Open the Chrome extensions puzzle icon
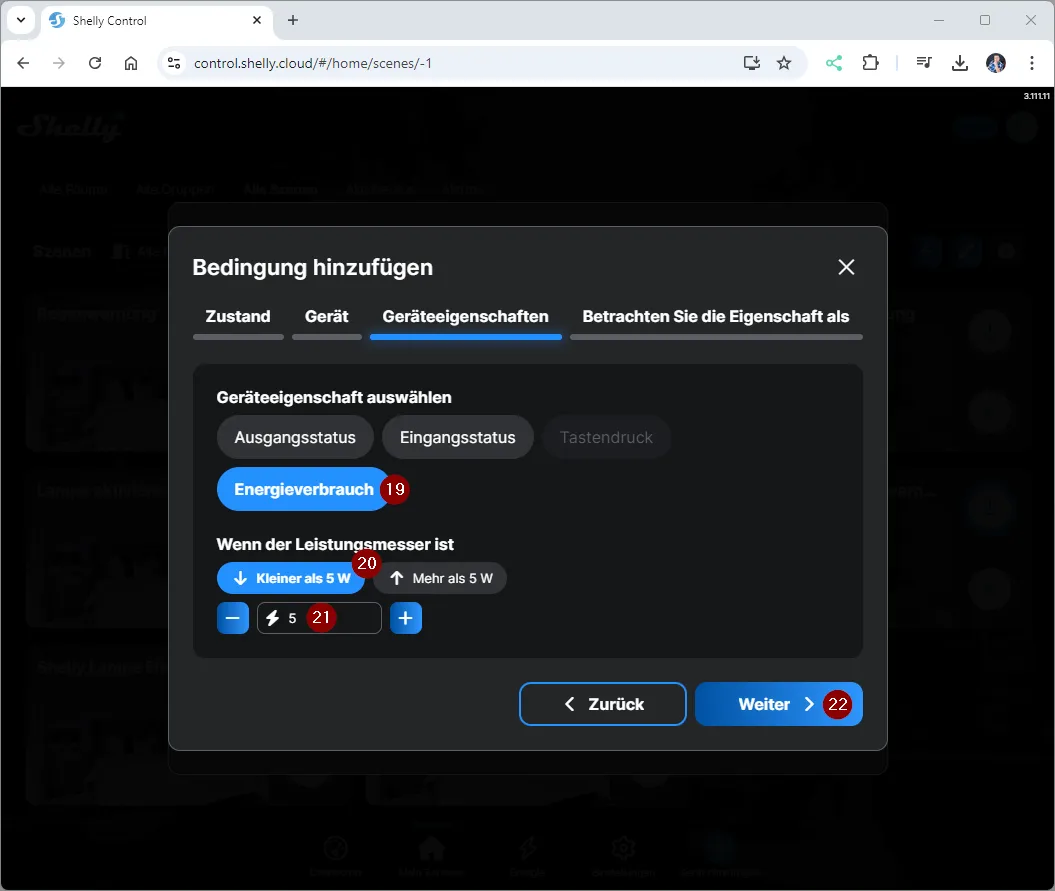Image resolution: width=1055 pixels, height=891 pixels. 870,63
